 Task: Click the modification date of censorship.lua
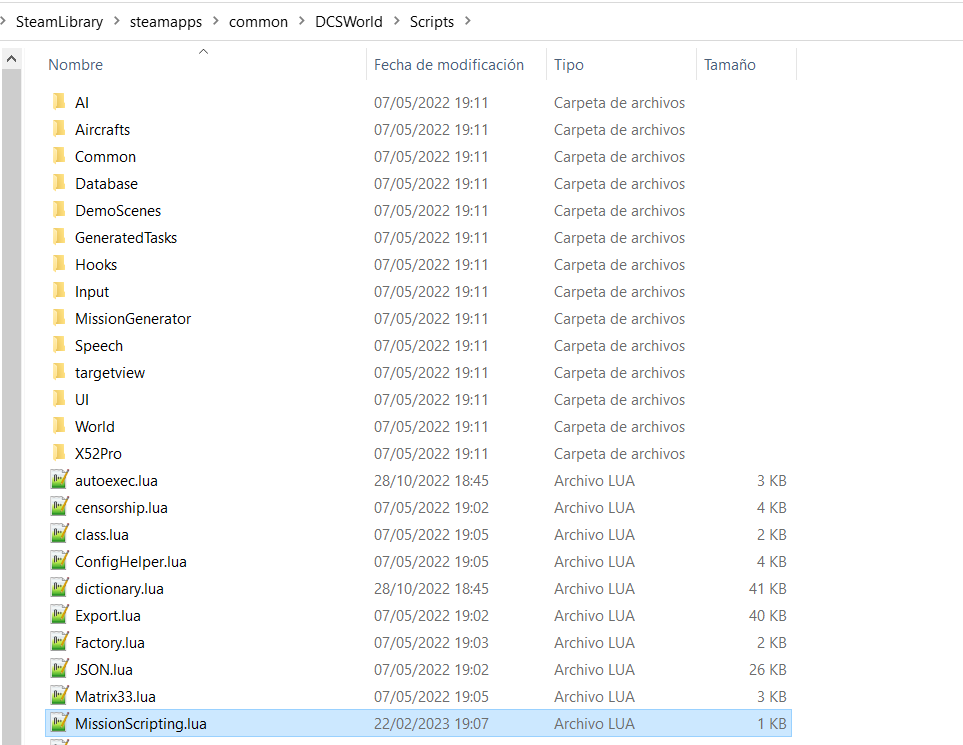click(431, 508)
